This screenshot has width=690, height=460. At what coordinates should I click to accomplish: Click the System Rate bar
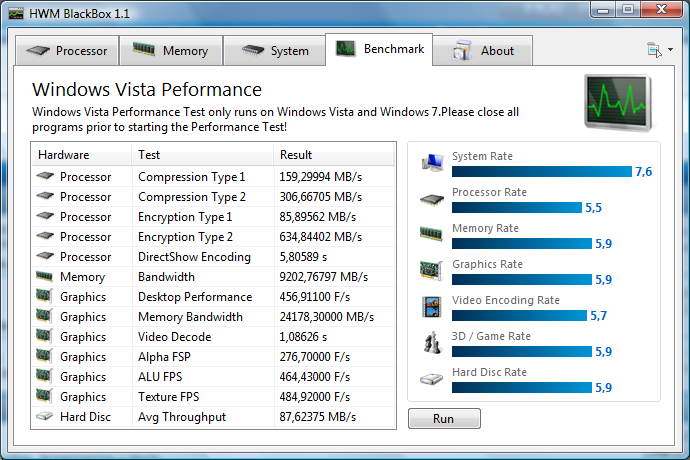pyautogui.click(x=542, y=172)
